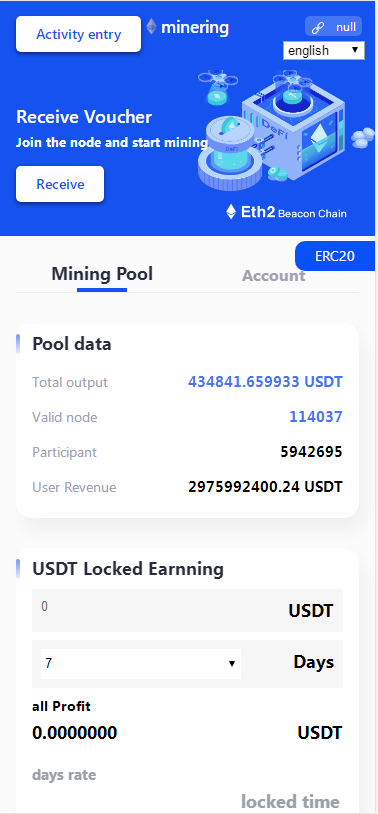The width and height of the screenshot is (378, 814).
Task: Focus the USDT amount input field
Action: (187, 610)
